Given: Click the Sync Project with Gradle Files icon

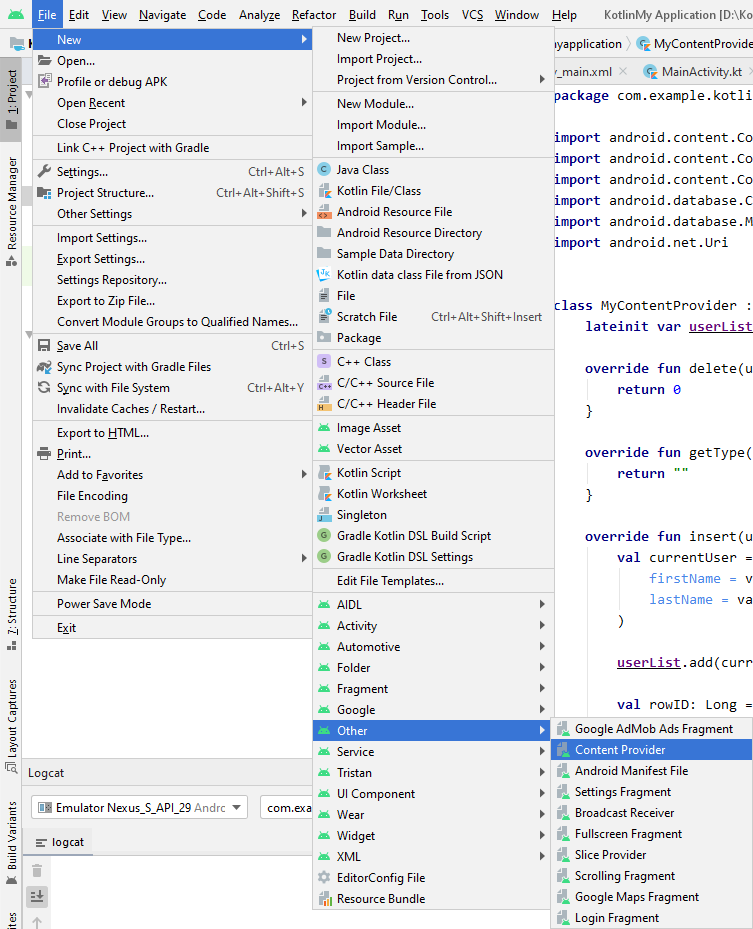Looking at the screenshot, I should click(44, 367).
